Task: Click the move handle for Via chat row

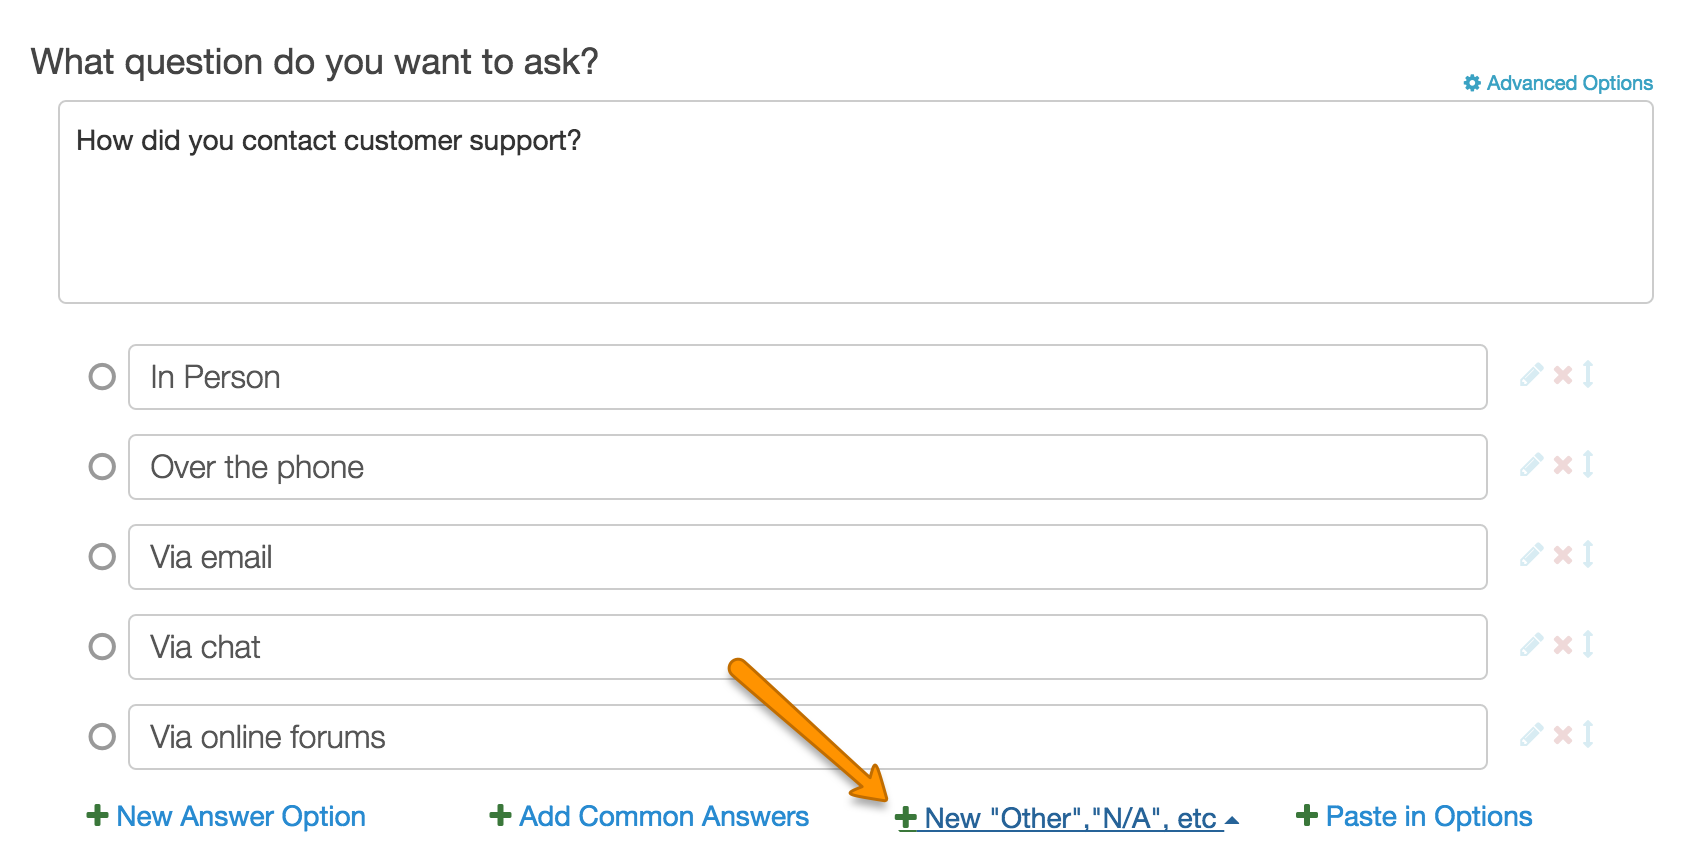Action: [x=1588, y=645]
